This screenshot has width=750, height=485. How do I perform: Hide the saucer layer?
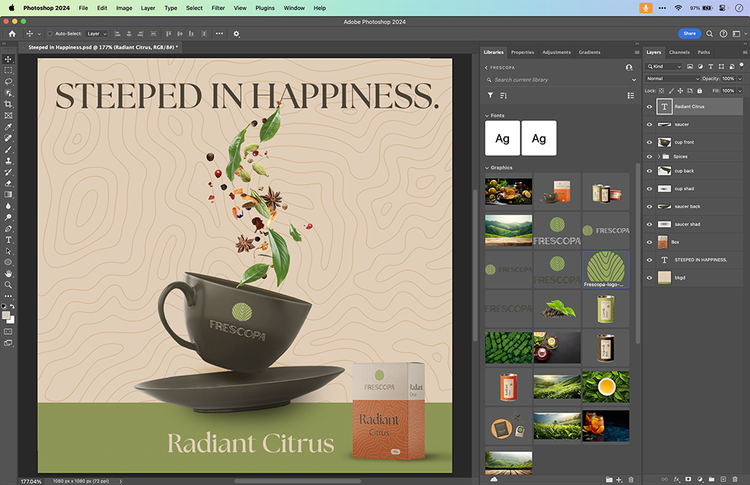point(650,124)
